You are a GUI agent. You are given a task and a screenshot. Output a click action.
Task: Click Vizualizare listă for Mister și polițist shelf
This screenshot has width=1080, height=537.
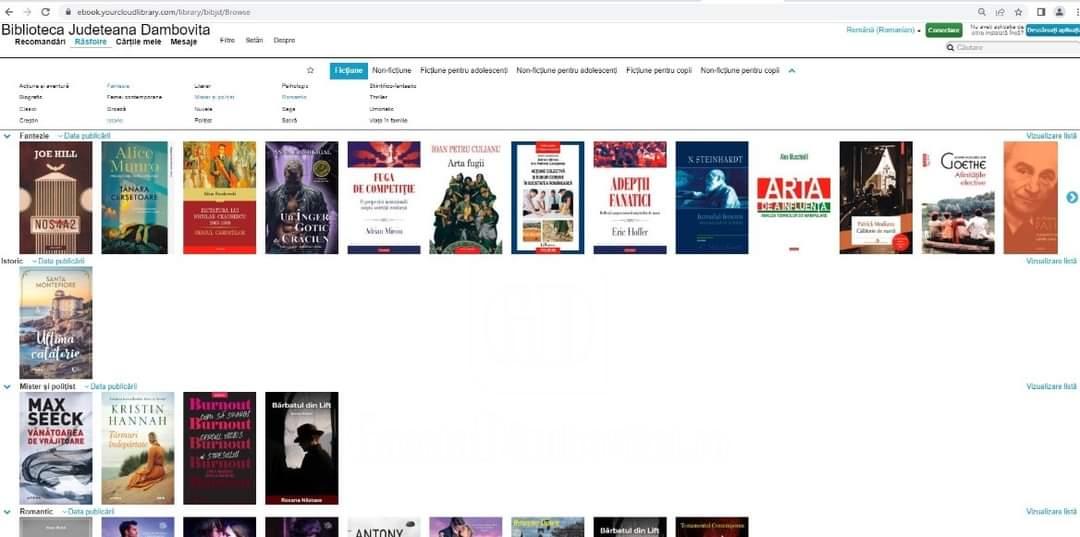tap(1051, 386)
